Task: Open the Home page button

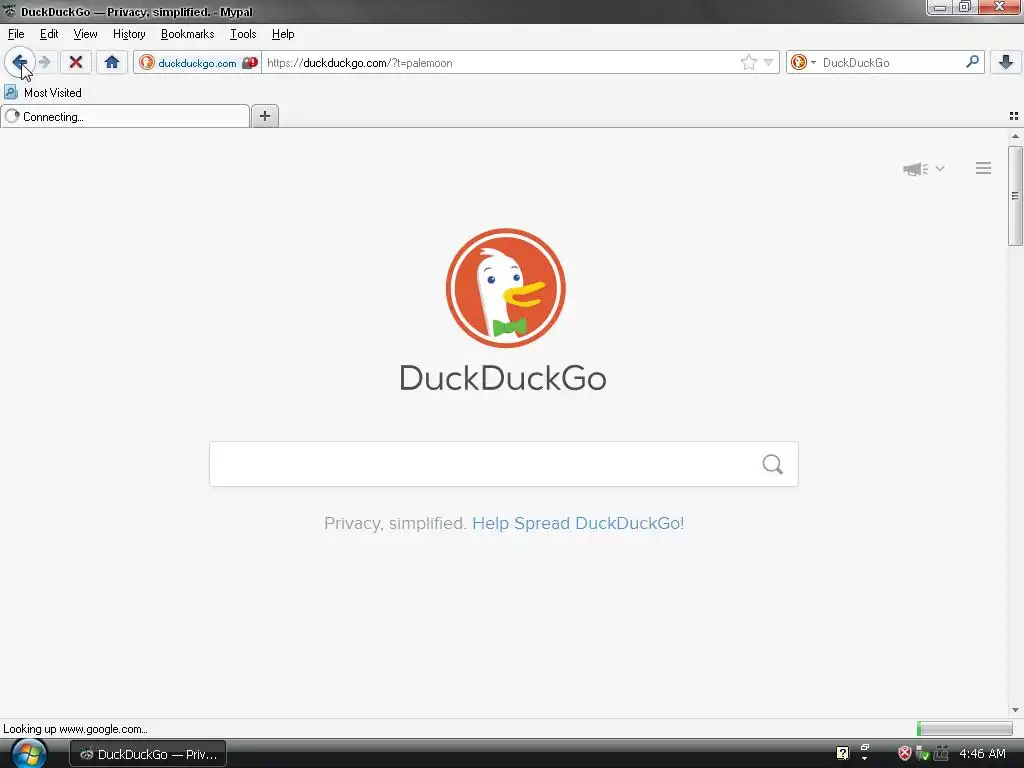Action: click(x=112, y=63)
